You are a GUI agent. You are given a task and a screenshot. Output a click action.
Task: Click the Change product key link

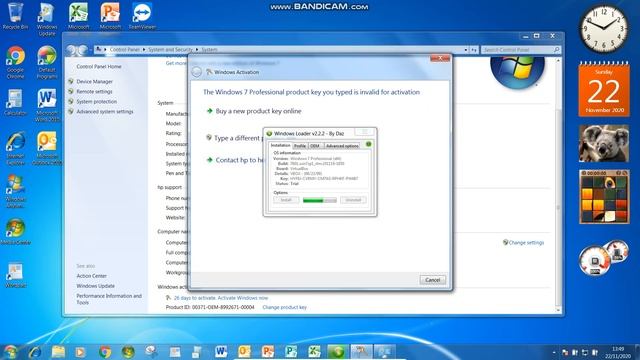(284, 307)
